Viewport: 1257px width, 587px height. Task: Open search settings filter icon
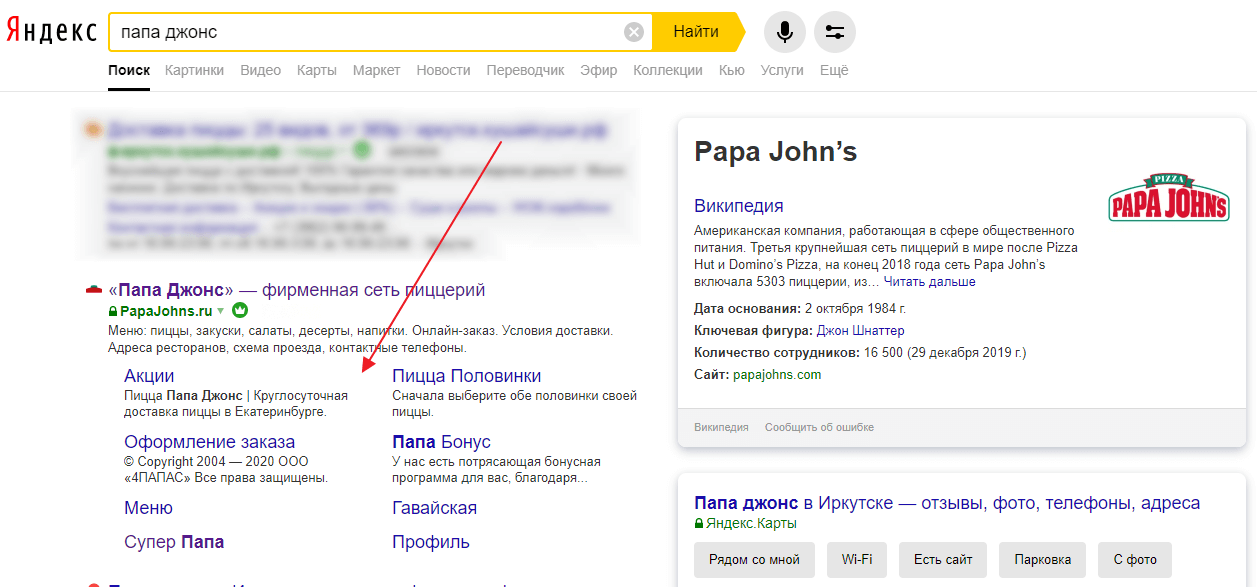point(835,32)
